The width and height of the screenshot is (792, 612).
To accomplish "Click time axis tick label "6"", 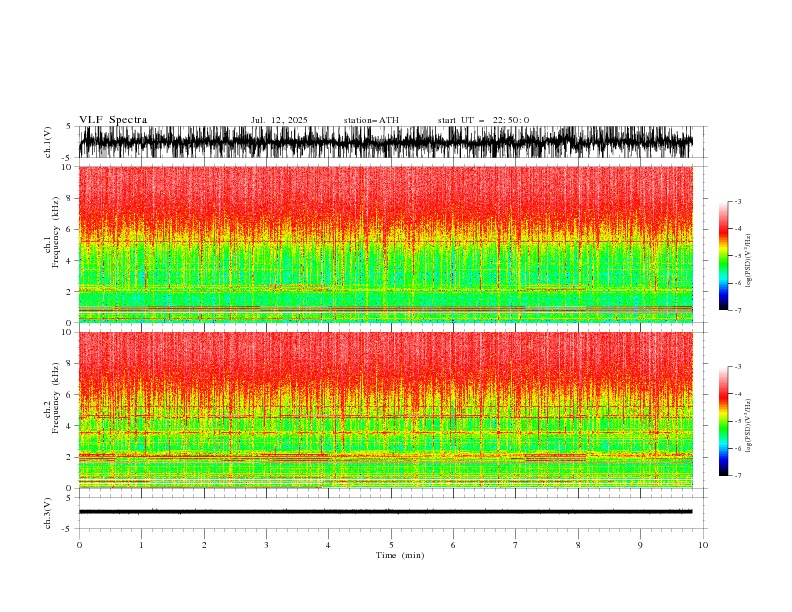I will click(453, 545).
